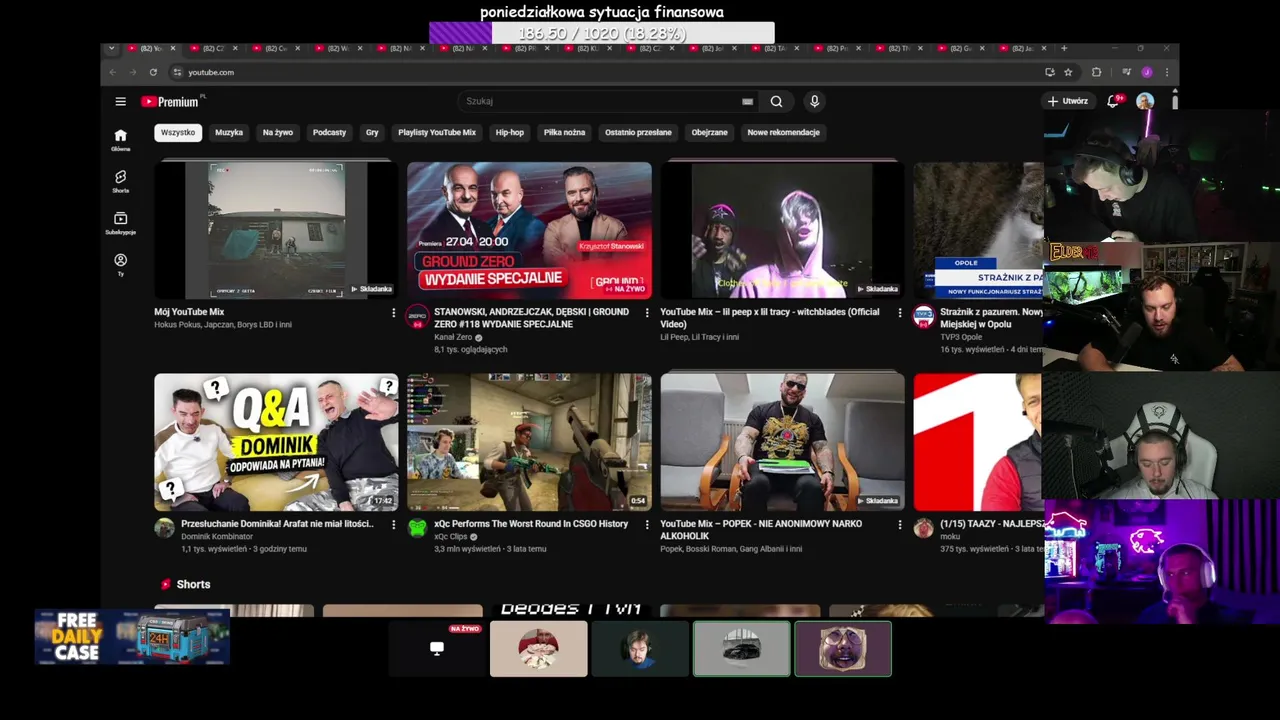Click the search magnifier button

[x=776, y=101]
